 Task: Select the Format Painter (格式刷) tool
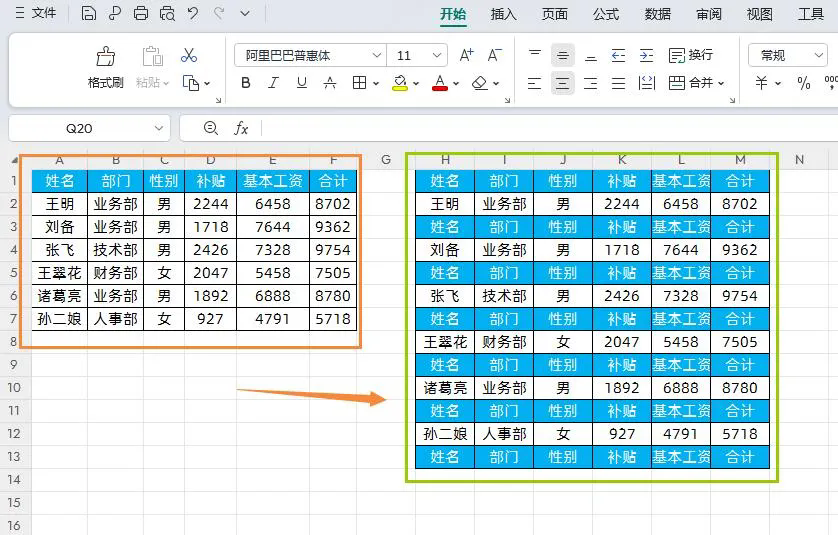[105, 67]
